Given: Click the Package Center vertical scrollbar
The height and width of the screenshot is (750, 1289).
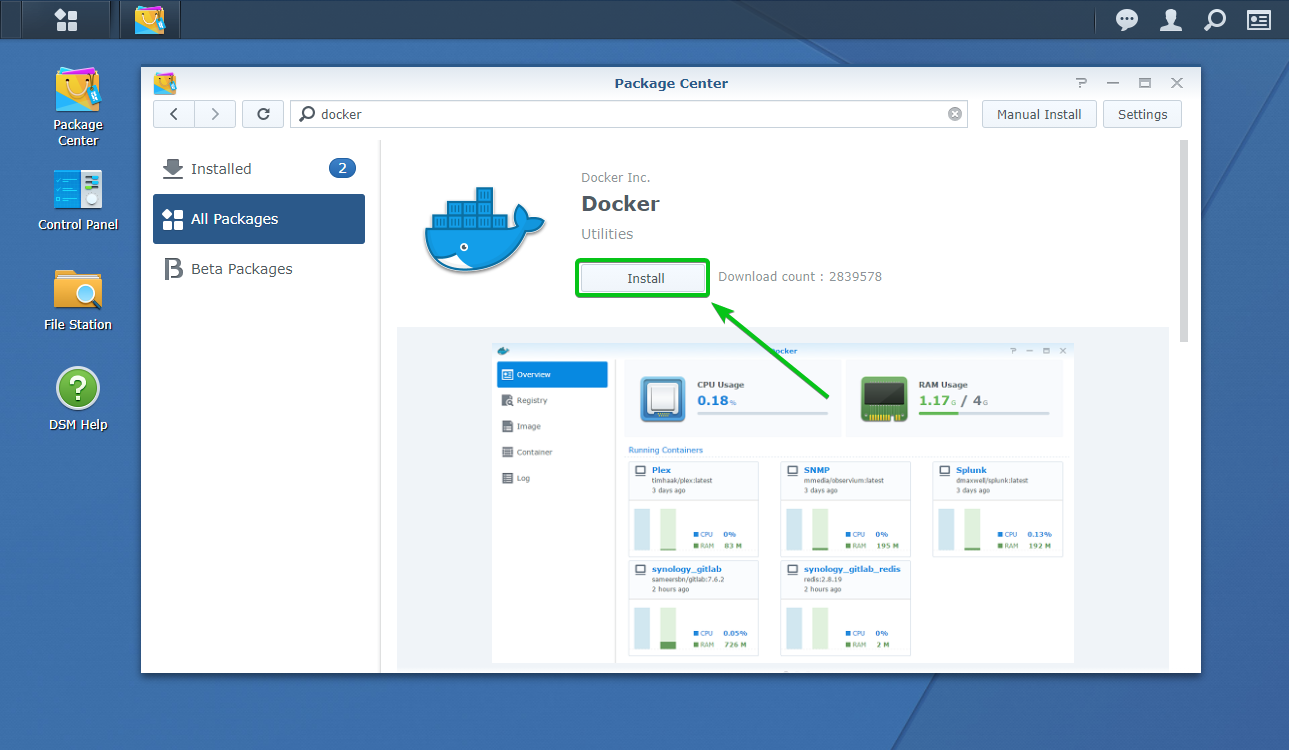Looking at the screenshot, I should coord(1185,240).
